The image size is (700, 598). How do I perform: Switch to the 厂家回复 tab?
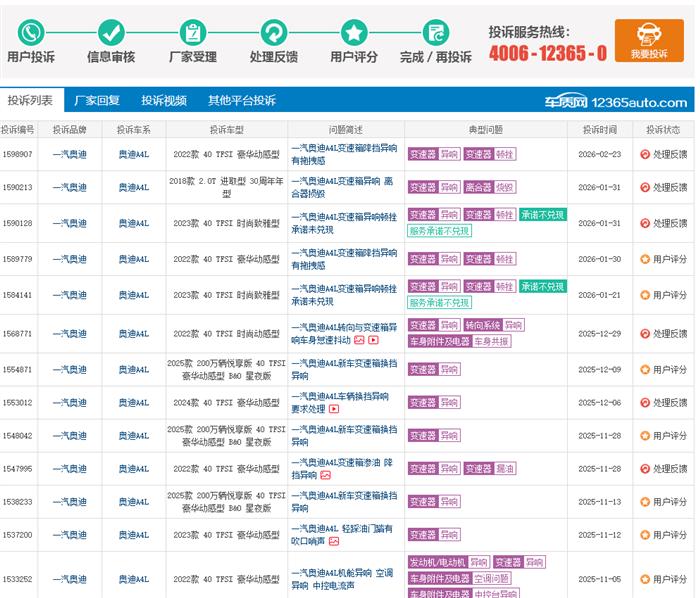96,100
